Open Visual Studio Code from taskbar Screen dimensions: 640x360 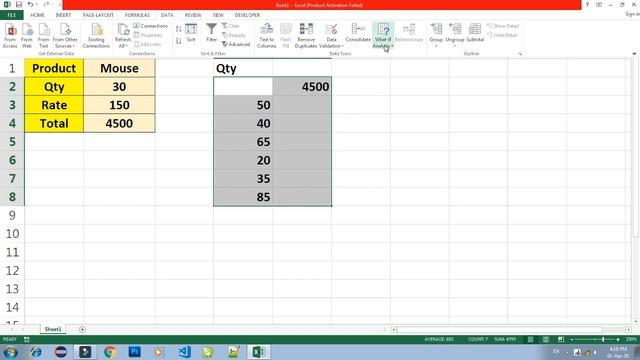coord(184,352)
